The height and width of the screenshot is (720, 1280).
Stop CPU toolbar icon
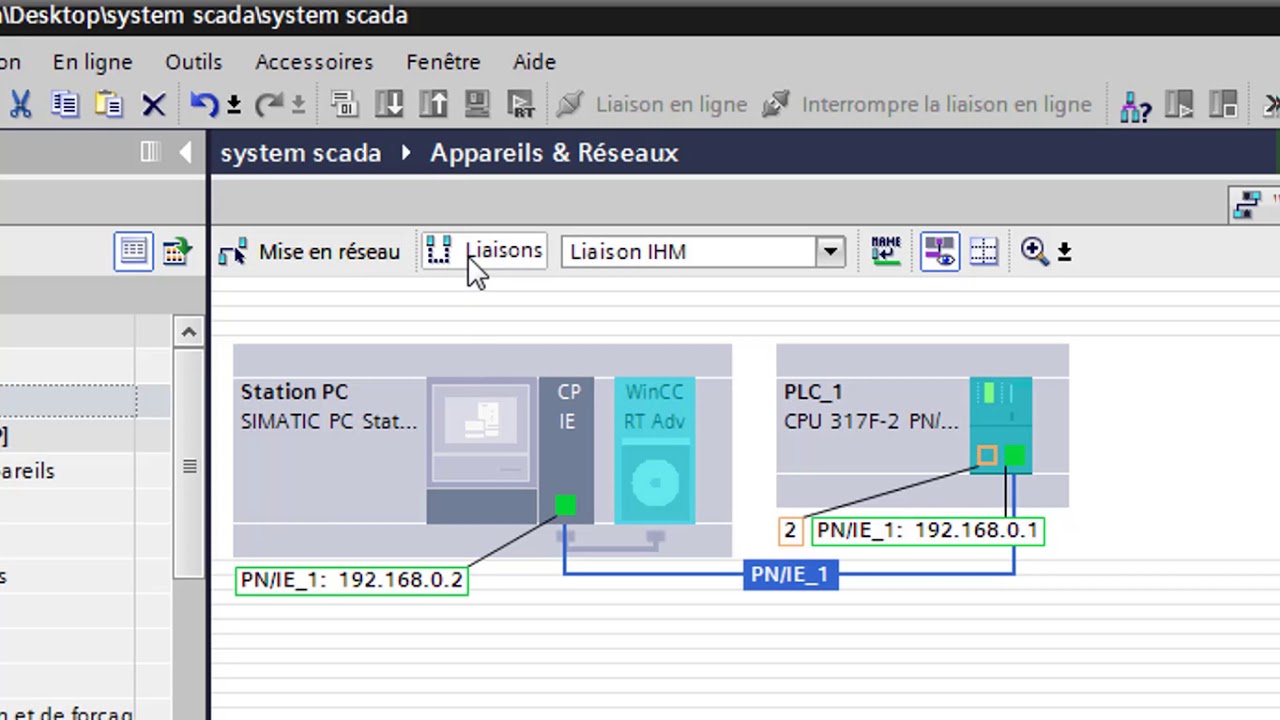pos(1223,104)
